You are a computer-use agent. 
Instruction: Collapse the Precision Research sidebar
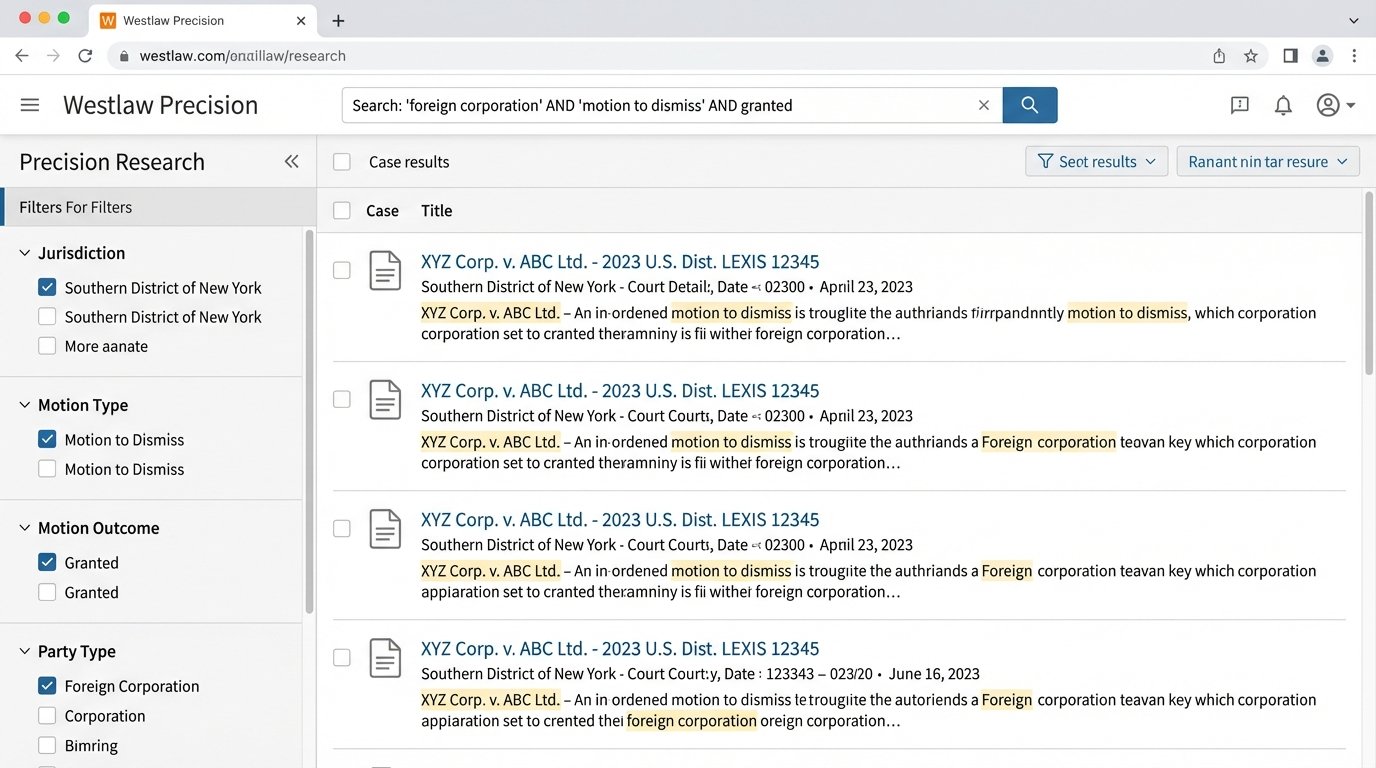click(291, 160)
